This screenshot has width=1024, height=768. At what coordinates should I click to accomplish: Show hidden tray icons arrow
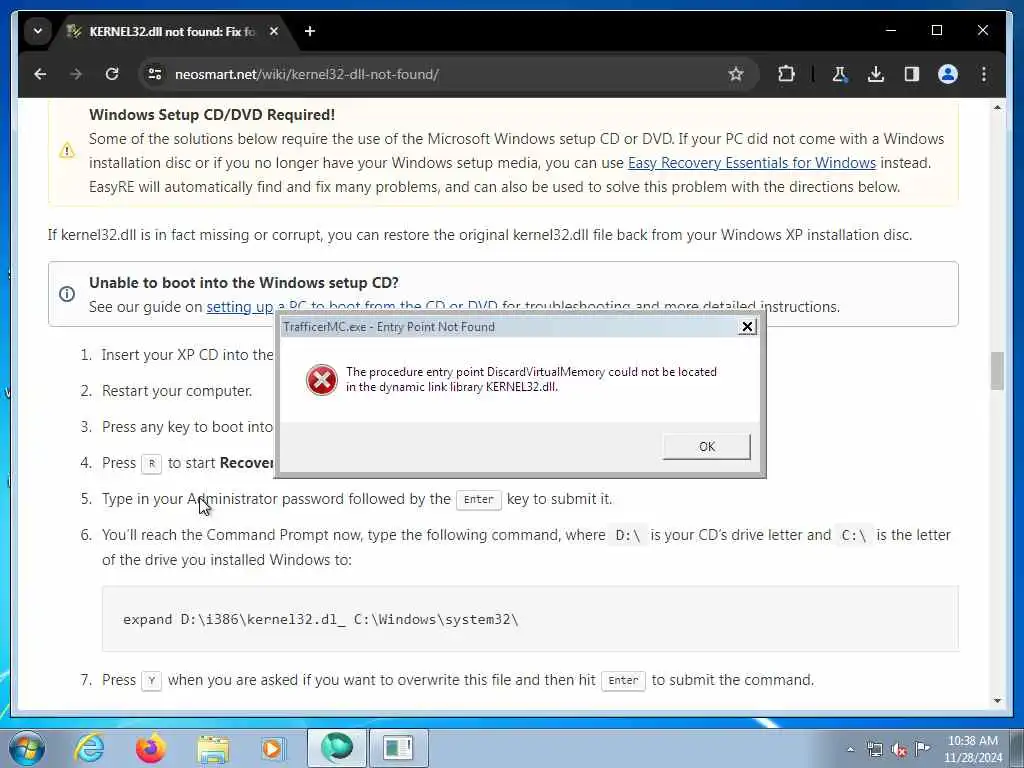pos(850,749)
